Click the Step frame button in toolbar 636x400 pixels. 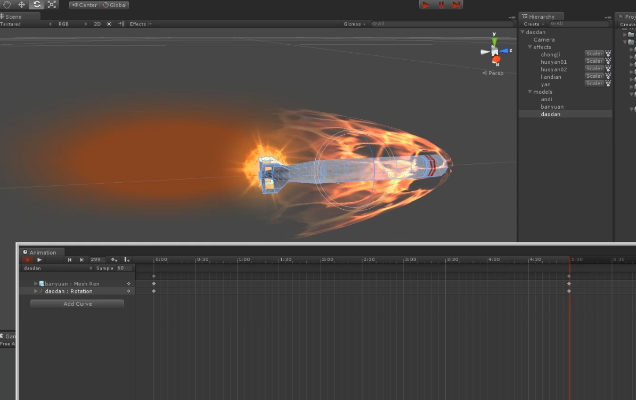455,4
